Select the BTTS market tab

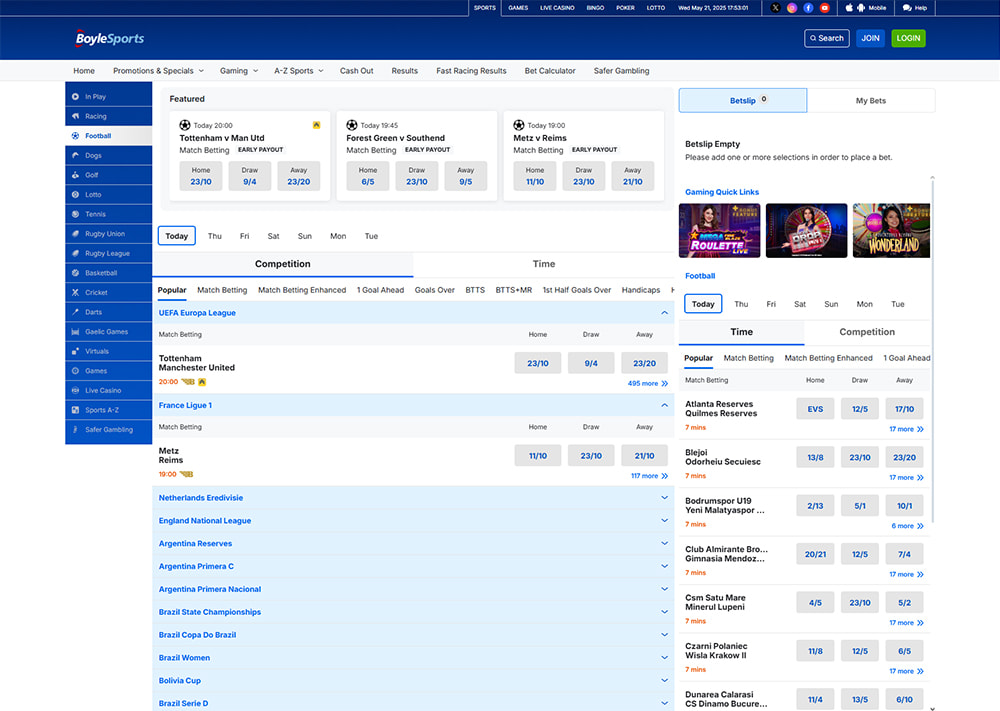coord(475,290)
